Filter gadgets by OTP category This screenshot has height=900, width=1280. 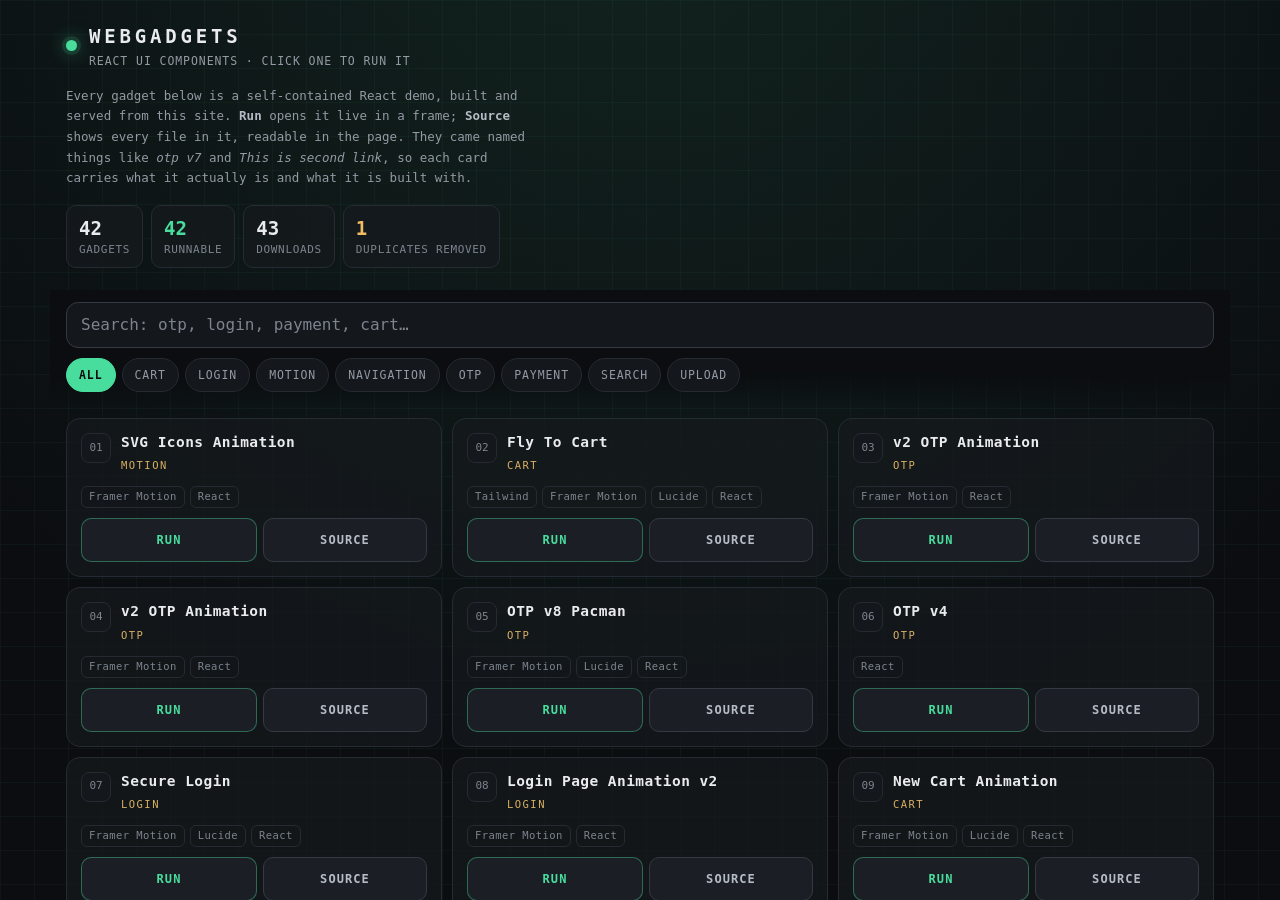pyautogui.click(x=470, y=375)
